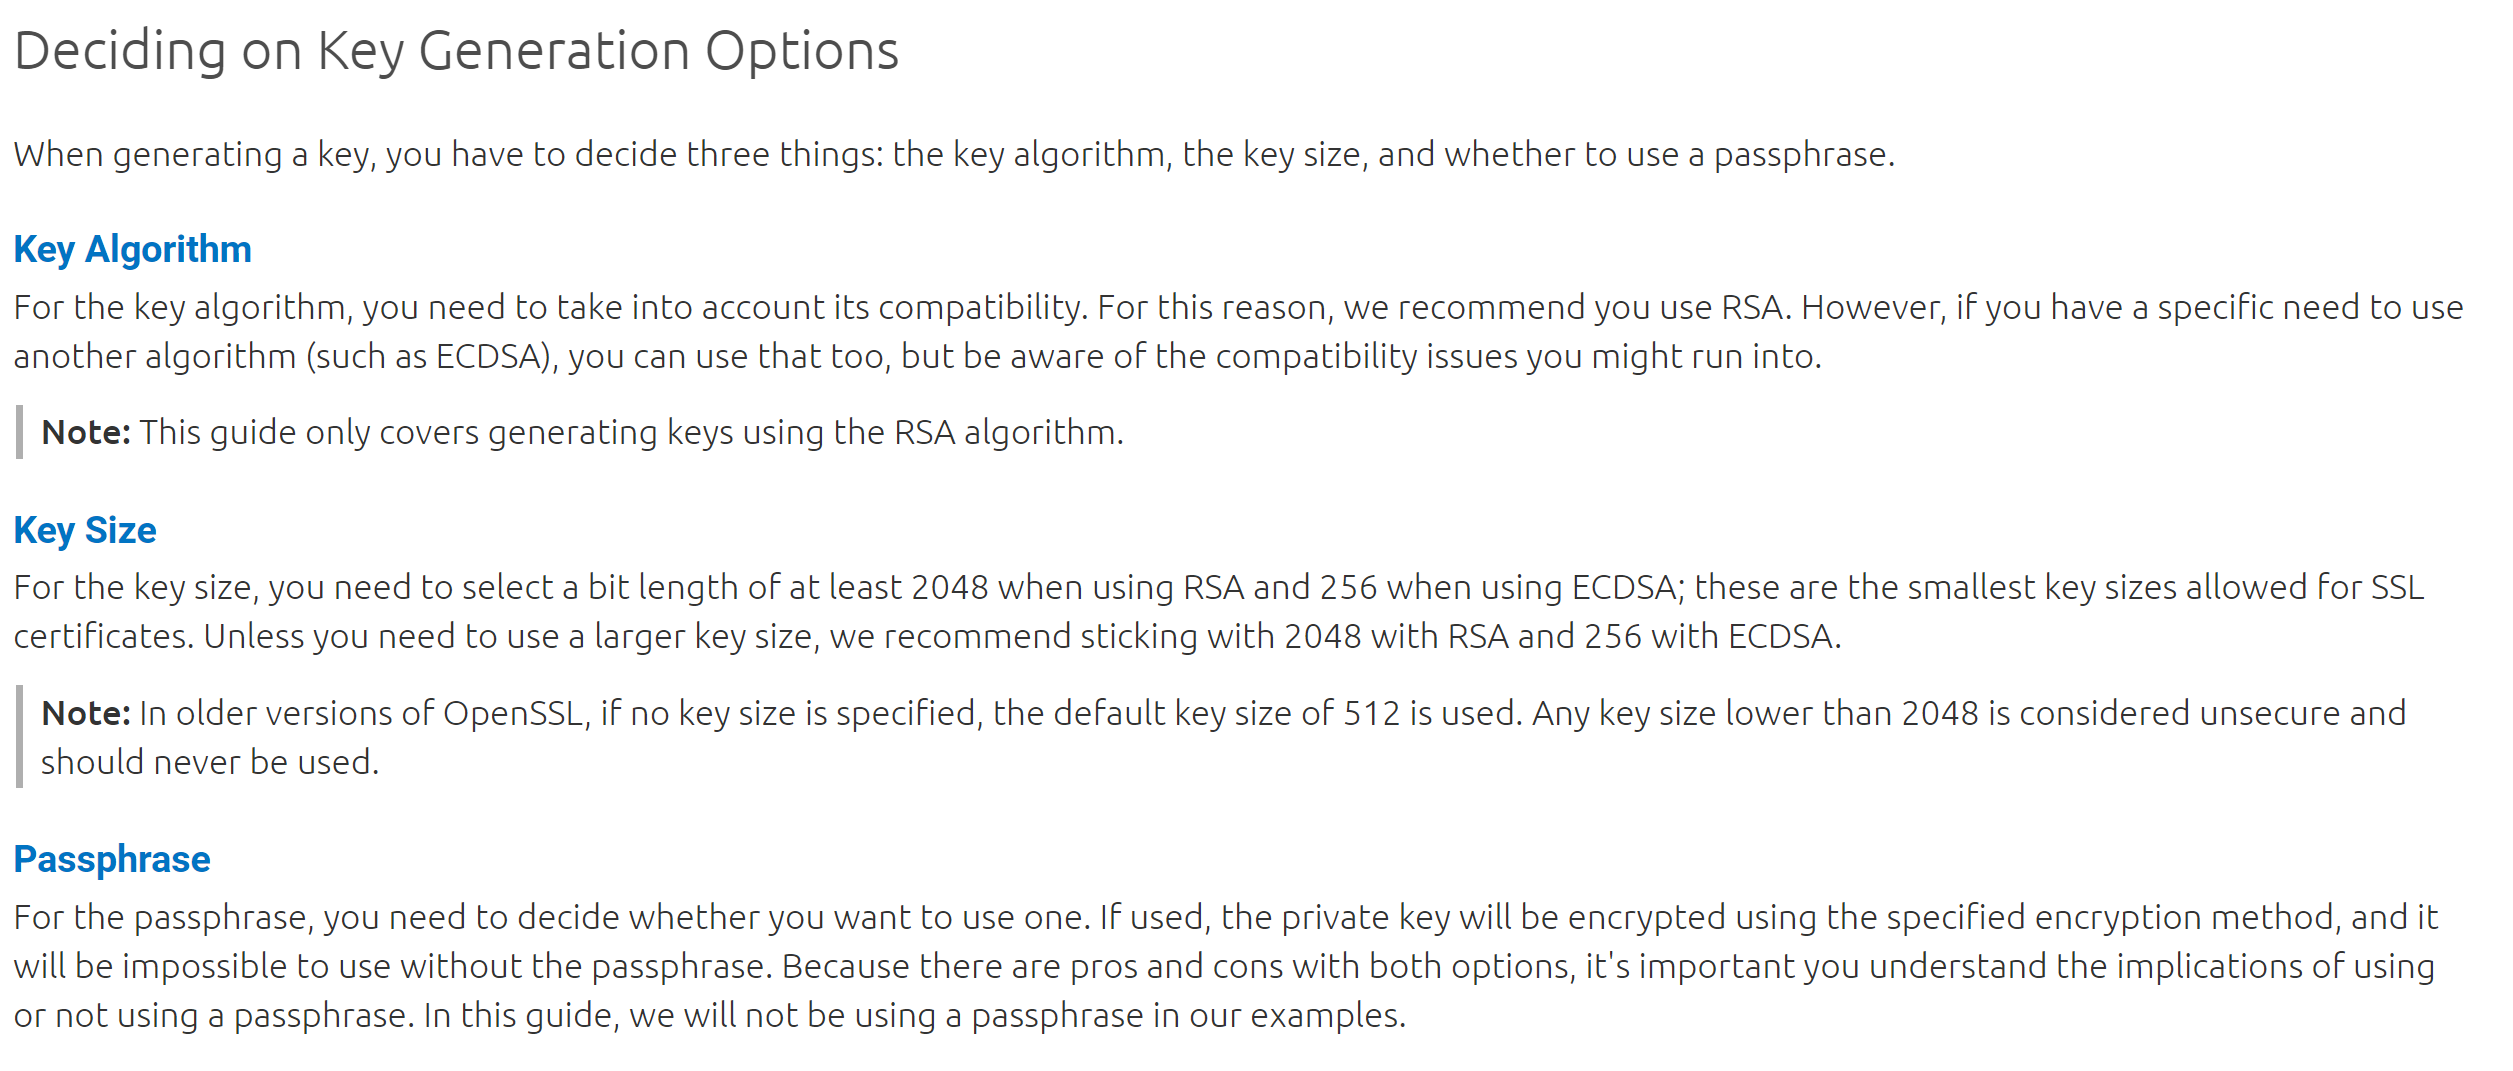2513x1071 pixels.
Task: Click the Passphrase heading link
Action: (112, 859)
